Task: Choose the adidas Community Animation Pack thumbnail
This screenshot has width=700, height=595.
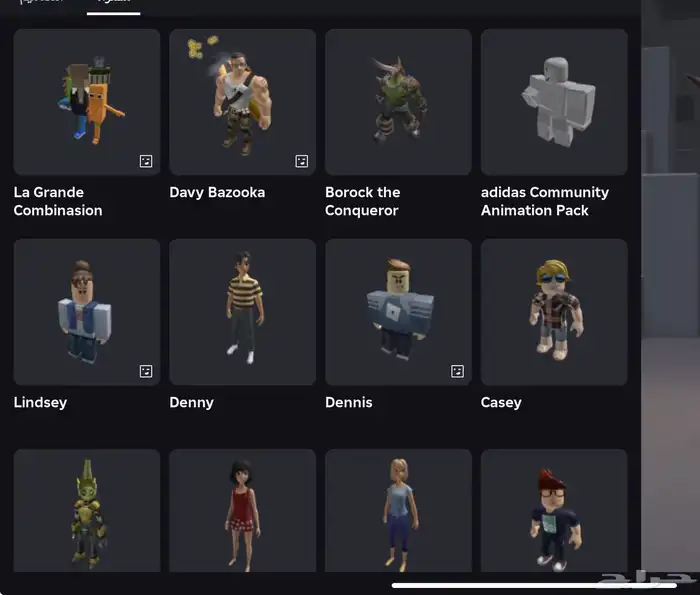Action: click(554, 102)
